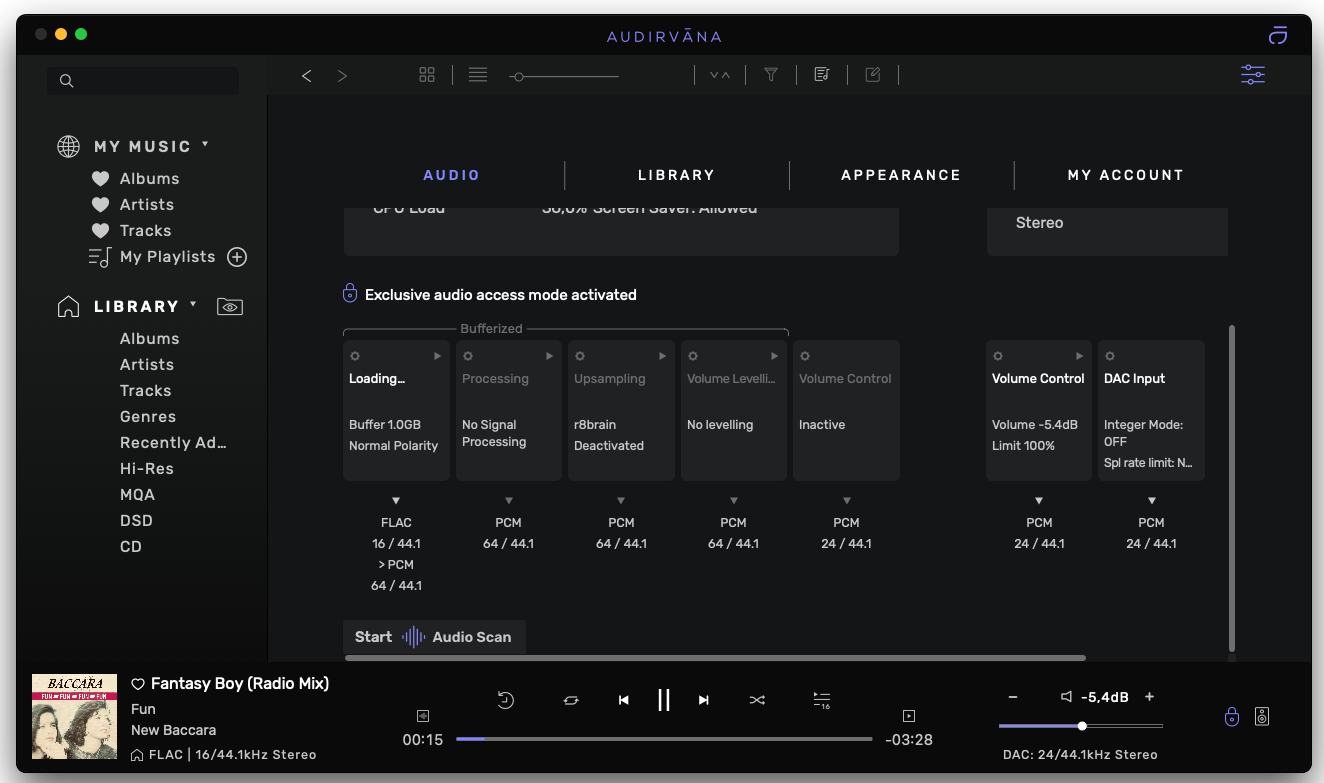Expand the My Music section arrow
The image size is (1324, 783).
pyautogui.click(x=205, y=145)
